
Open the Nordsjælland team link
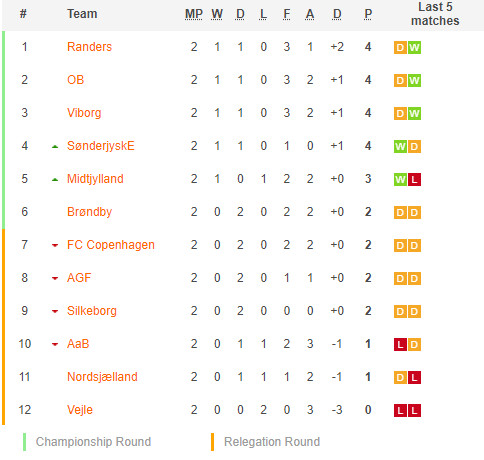tap(102, 377)
